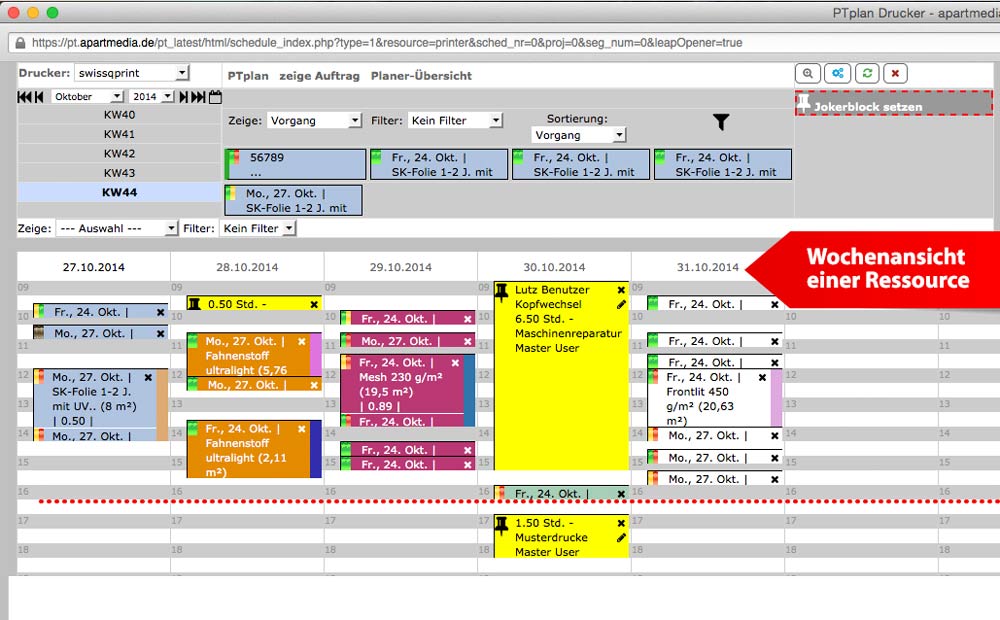
Task: Click the Jokerblock setzen button
Action: 893,104
